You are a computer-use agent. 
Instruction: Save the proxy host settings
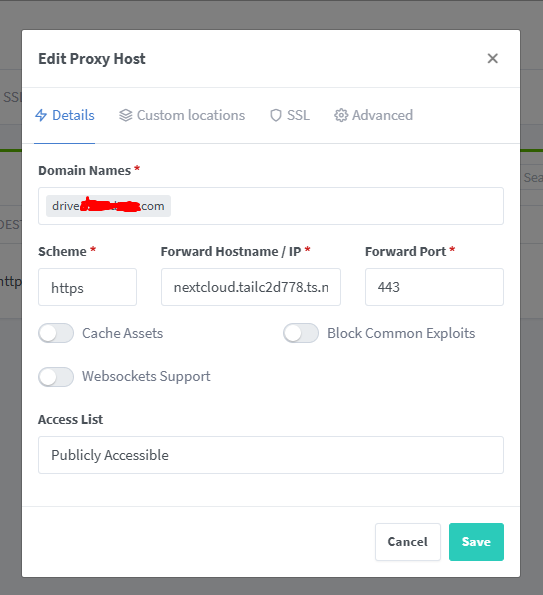(x=476, y=542)
